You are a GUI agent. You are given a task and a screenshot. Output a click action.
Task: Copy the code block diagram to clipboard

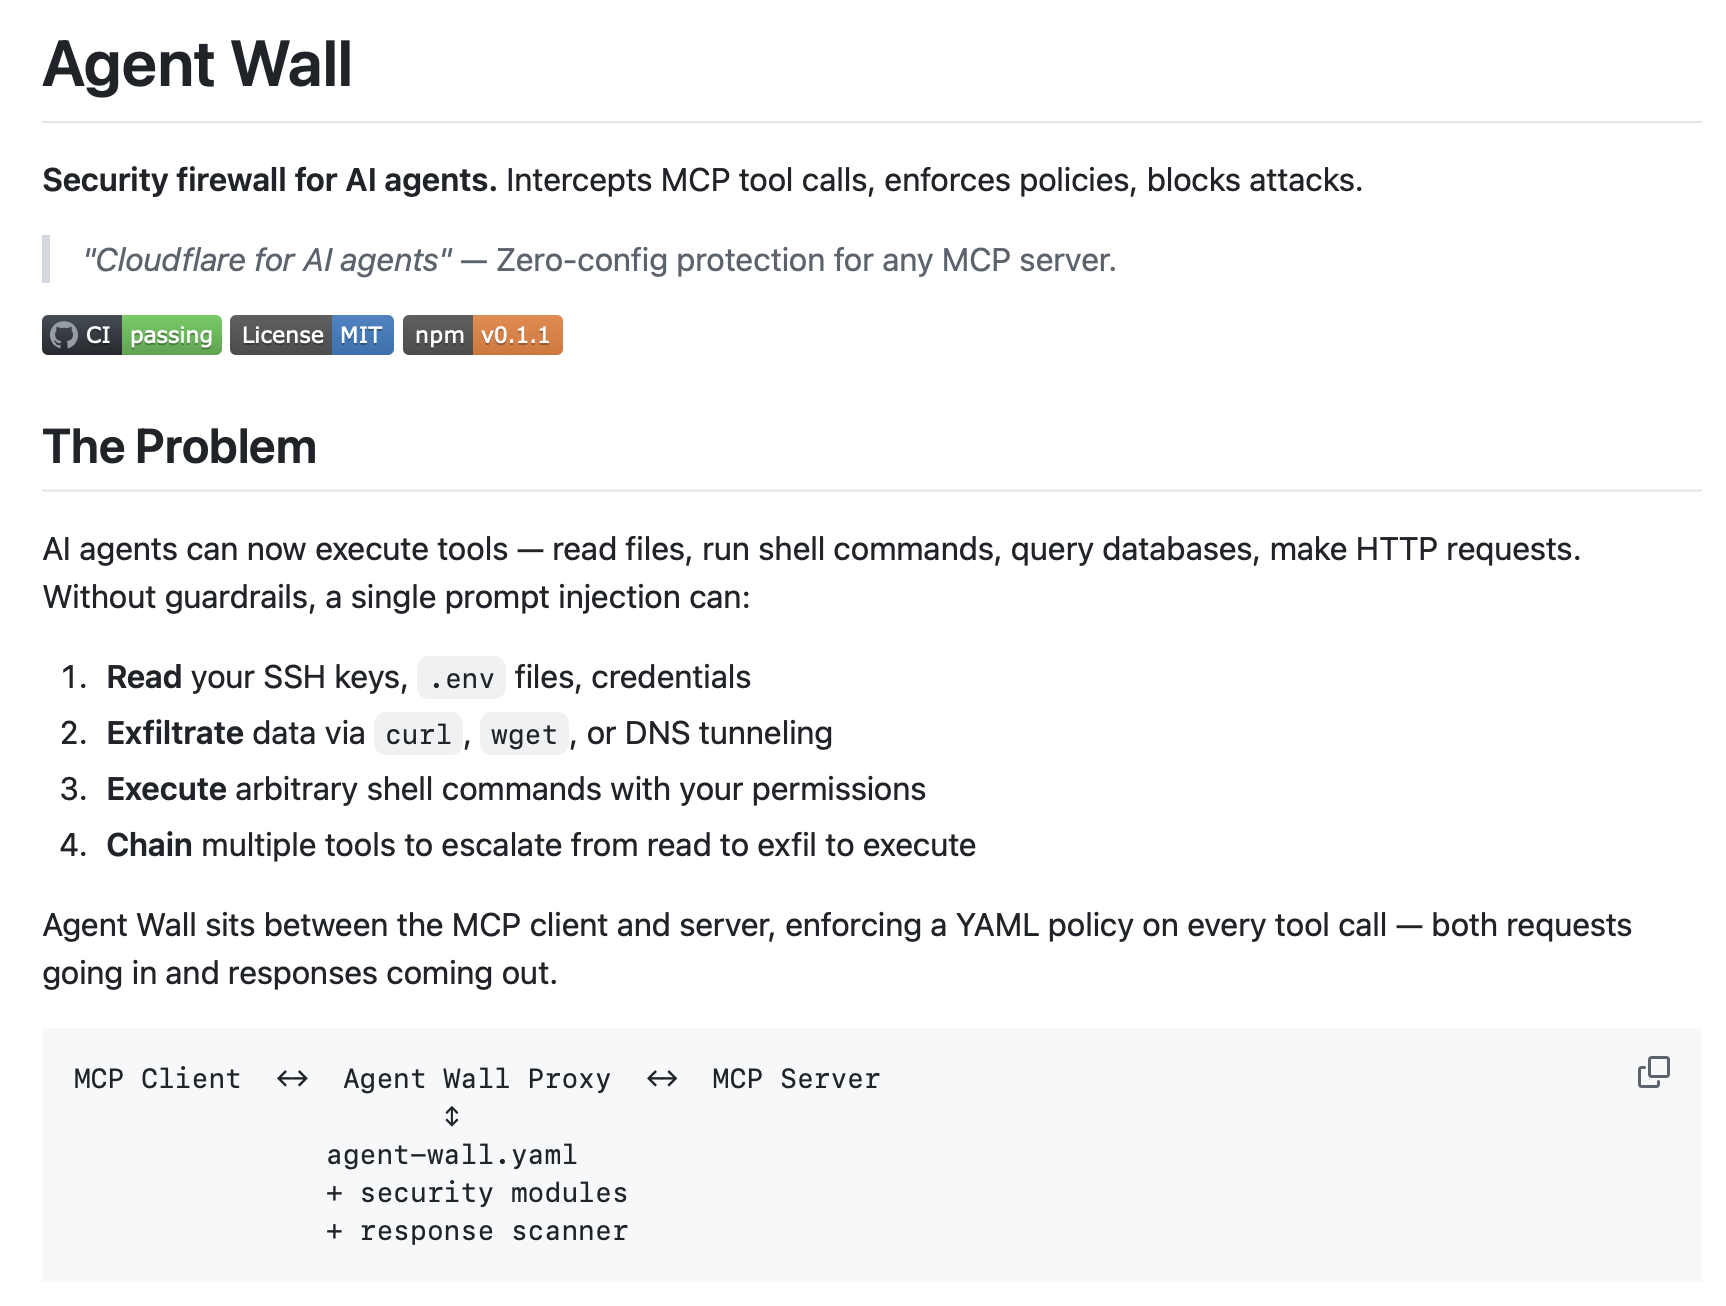[1653, 1072]
